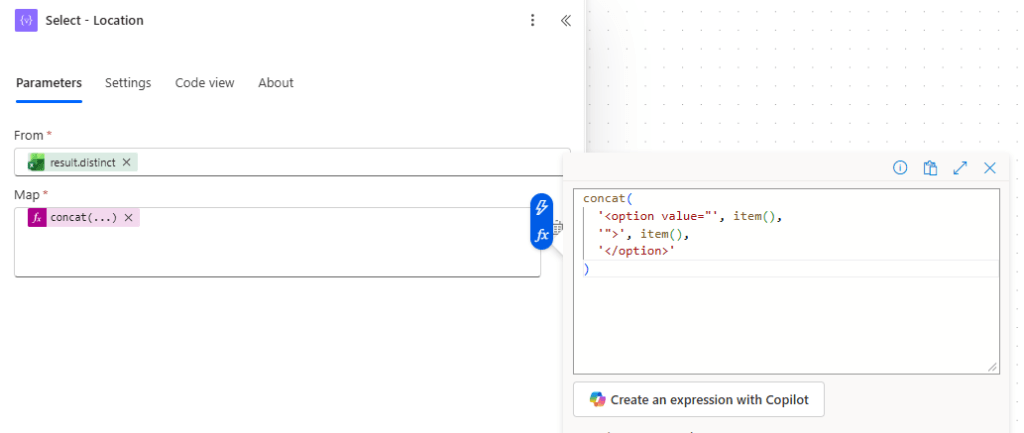The image size is (1024, 433).
Task: Open the Code view tab
Action: pos(204,83)
